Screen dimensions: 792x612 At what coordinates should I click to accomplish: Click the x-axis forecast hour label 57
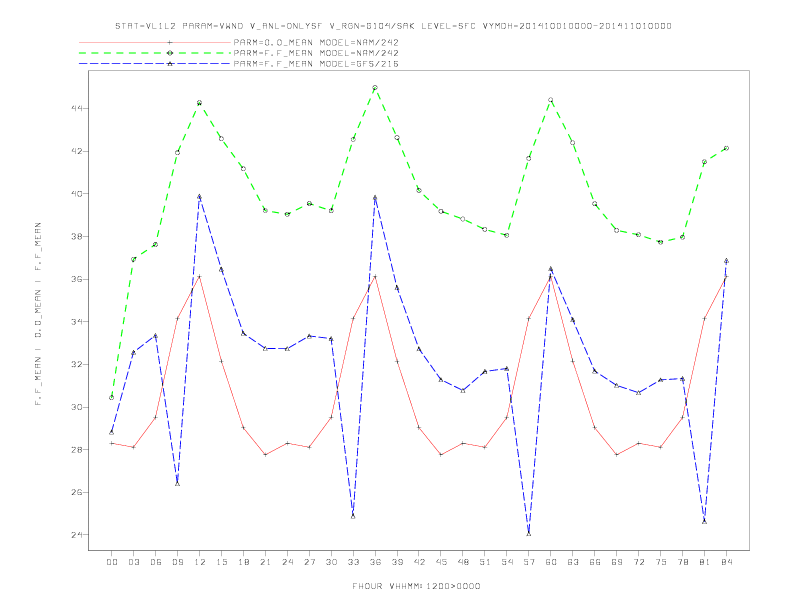point(529,562)
